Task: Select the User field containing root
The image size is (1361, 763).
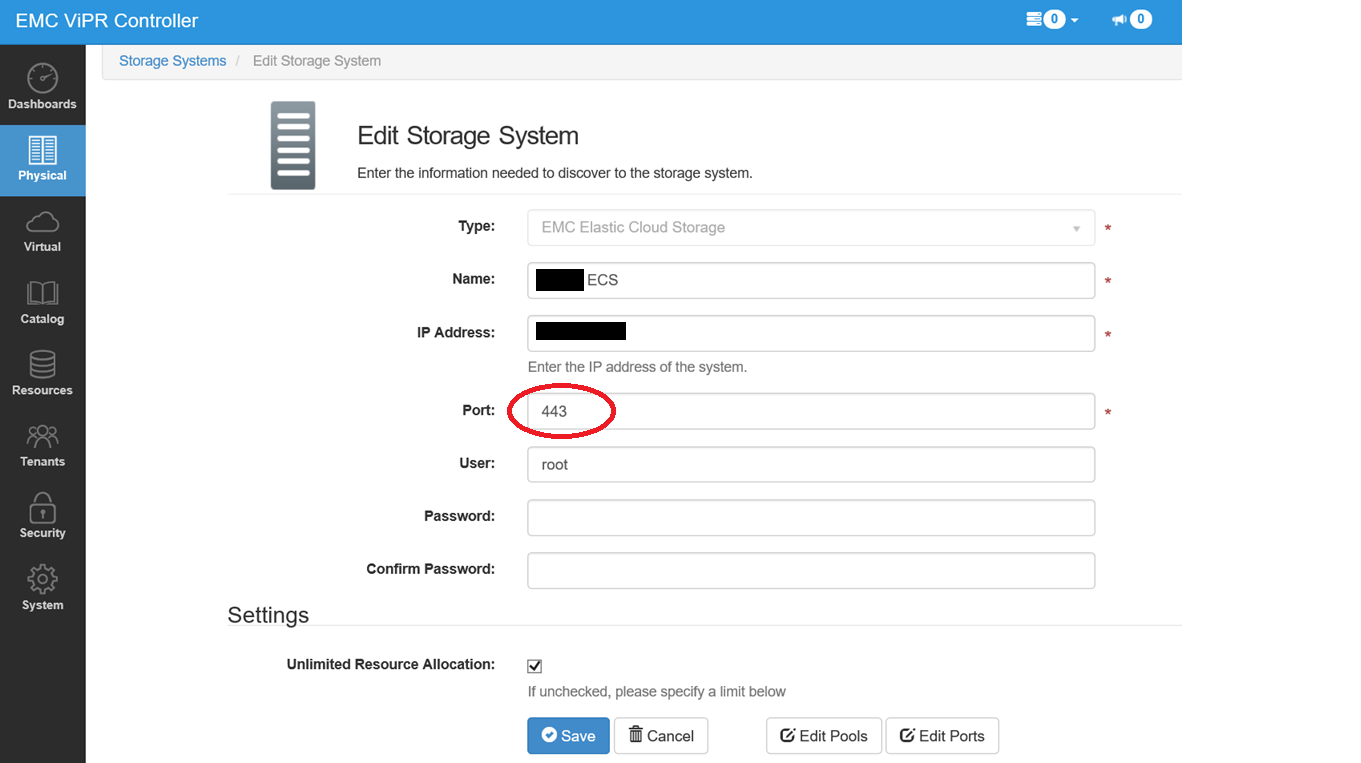Action: 810,465
